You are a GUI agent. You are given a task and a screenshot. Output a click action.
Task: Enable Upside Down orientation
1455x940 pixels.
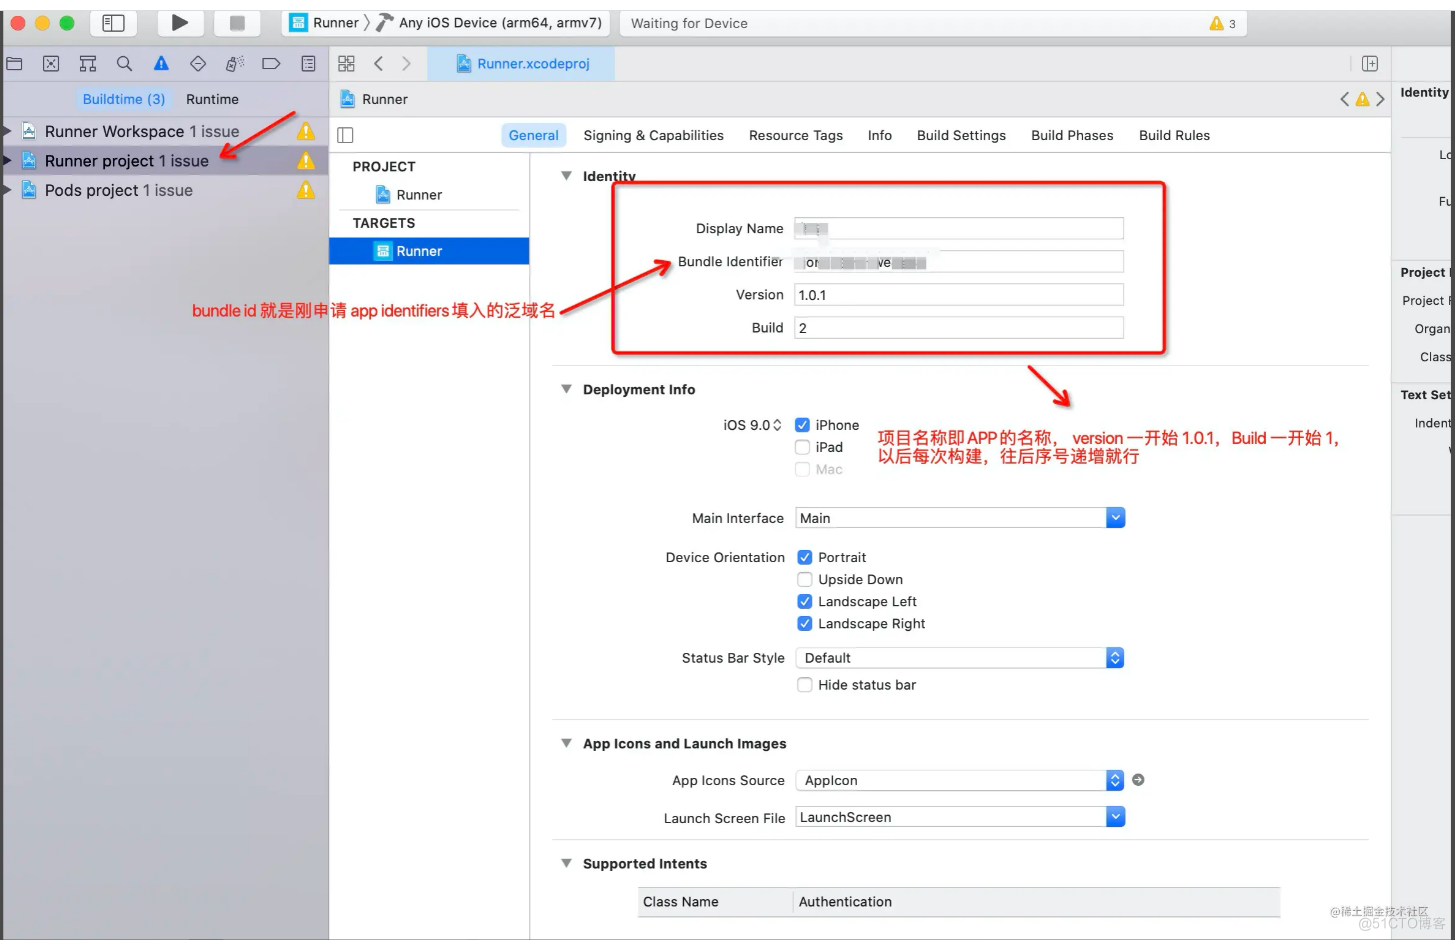click(805, 579)
